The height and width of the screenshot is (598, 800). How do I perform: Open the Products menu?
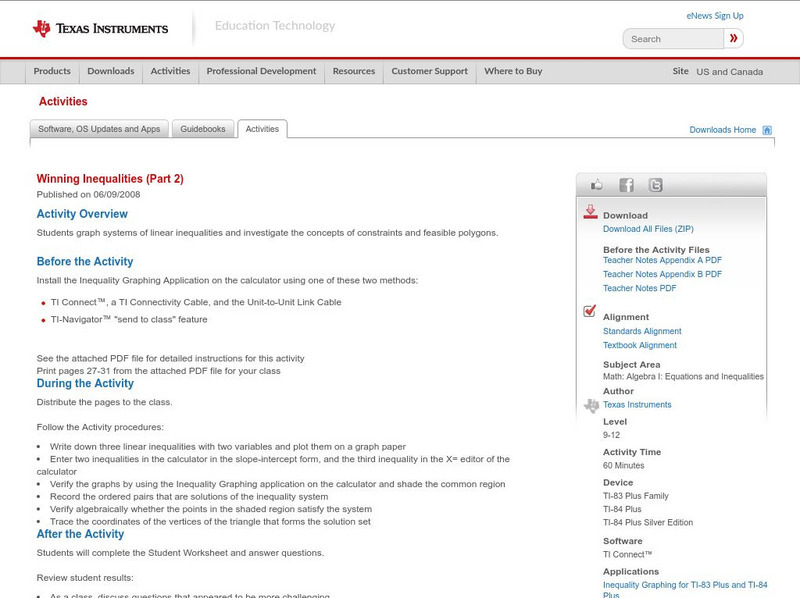pos(52,71)
